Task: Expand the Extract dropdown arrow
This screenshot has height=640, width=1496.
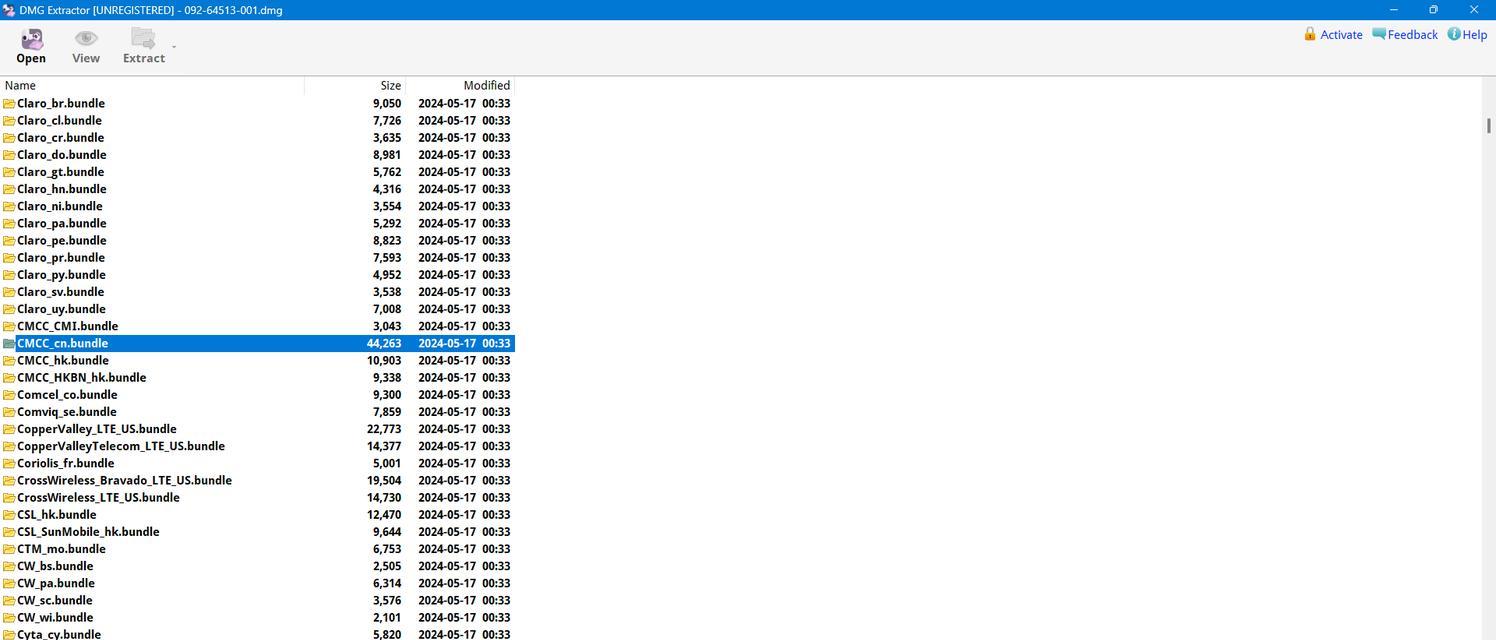Action: click(x=174, y=46)
